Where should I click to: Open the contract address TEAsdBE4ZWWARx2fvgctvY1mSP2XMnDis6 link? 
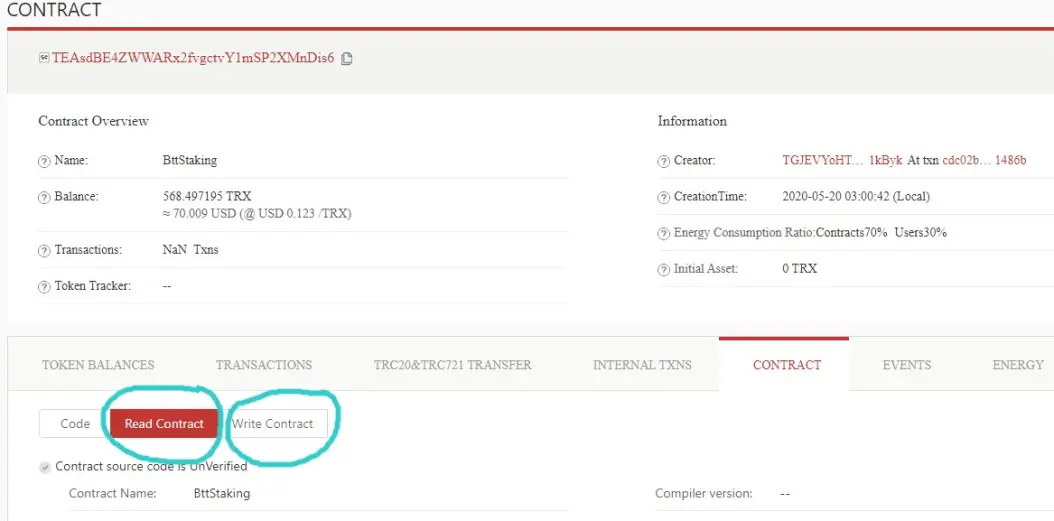pyautogui.click(x=193, y=58)
